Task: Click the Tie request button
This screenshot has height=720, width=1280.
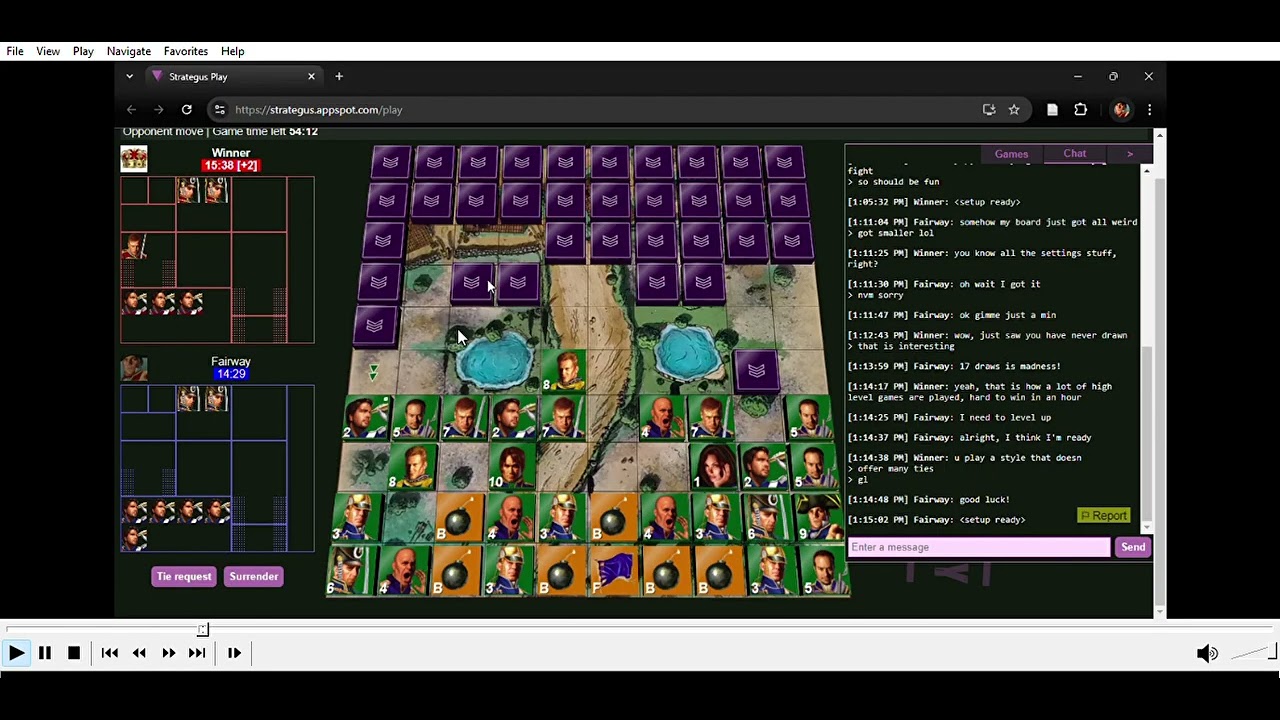Action: [x=184, y=576]
